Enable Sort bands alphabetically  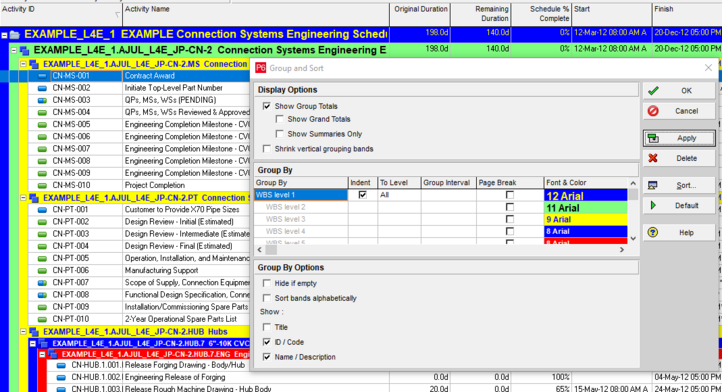click(267, 298)
